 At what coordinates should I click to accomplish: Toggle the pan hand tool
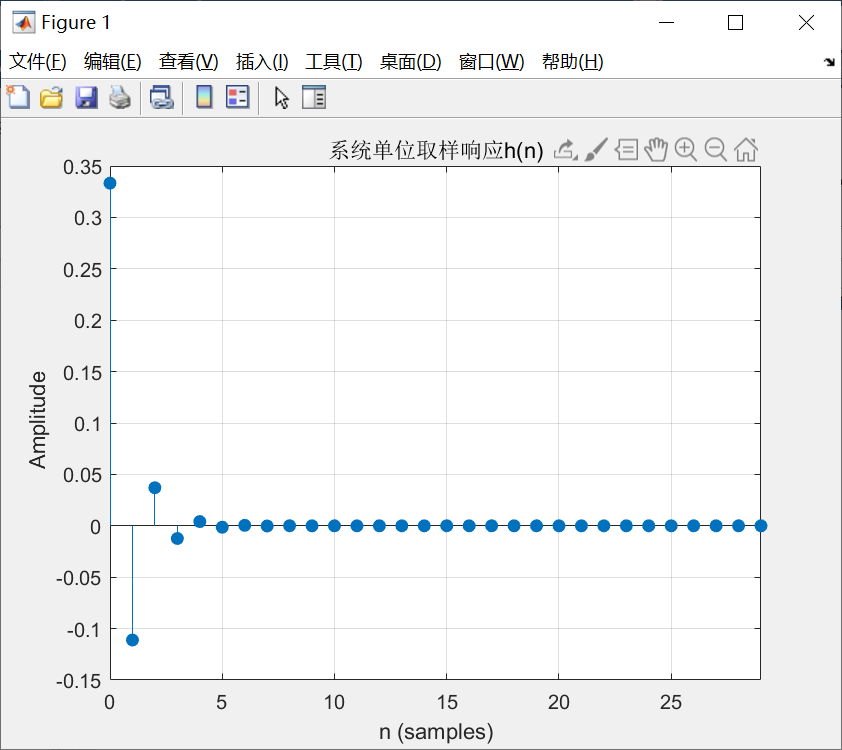tap(657, 150)
